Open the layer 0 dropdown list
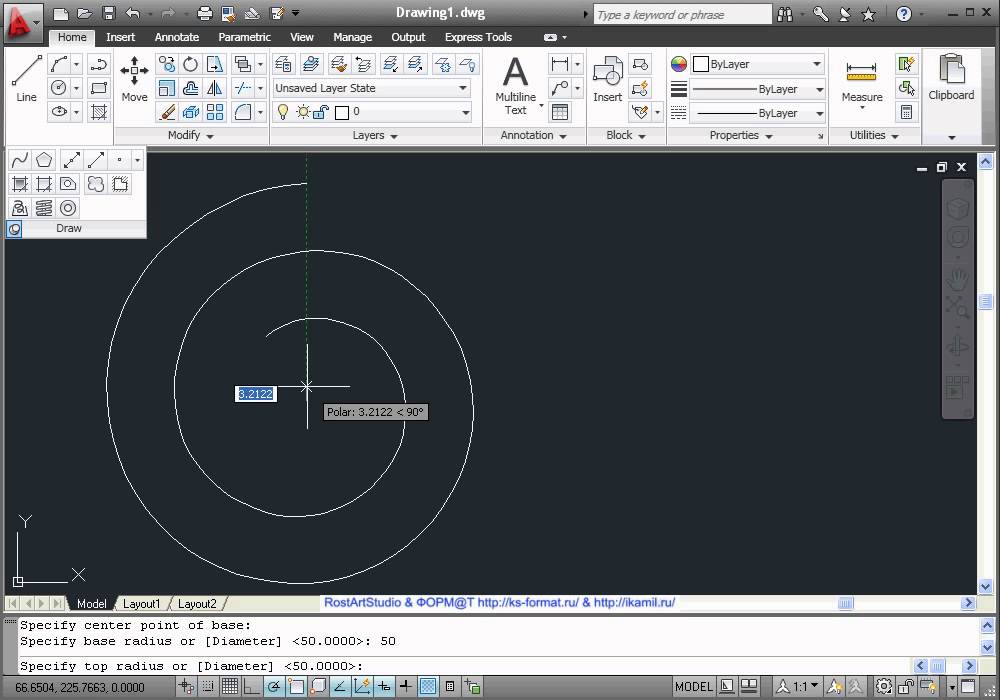 [466, 112]
